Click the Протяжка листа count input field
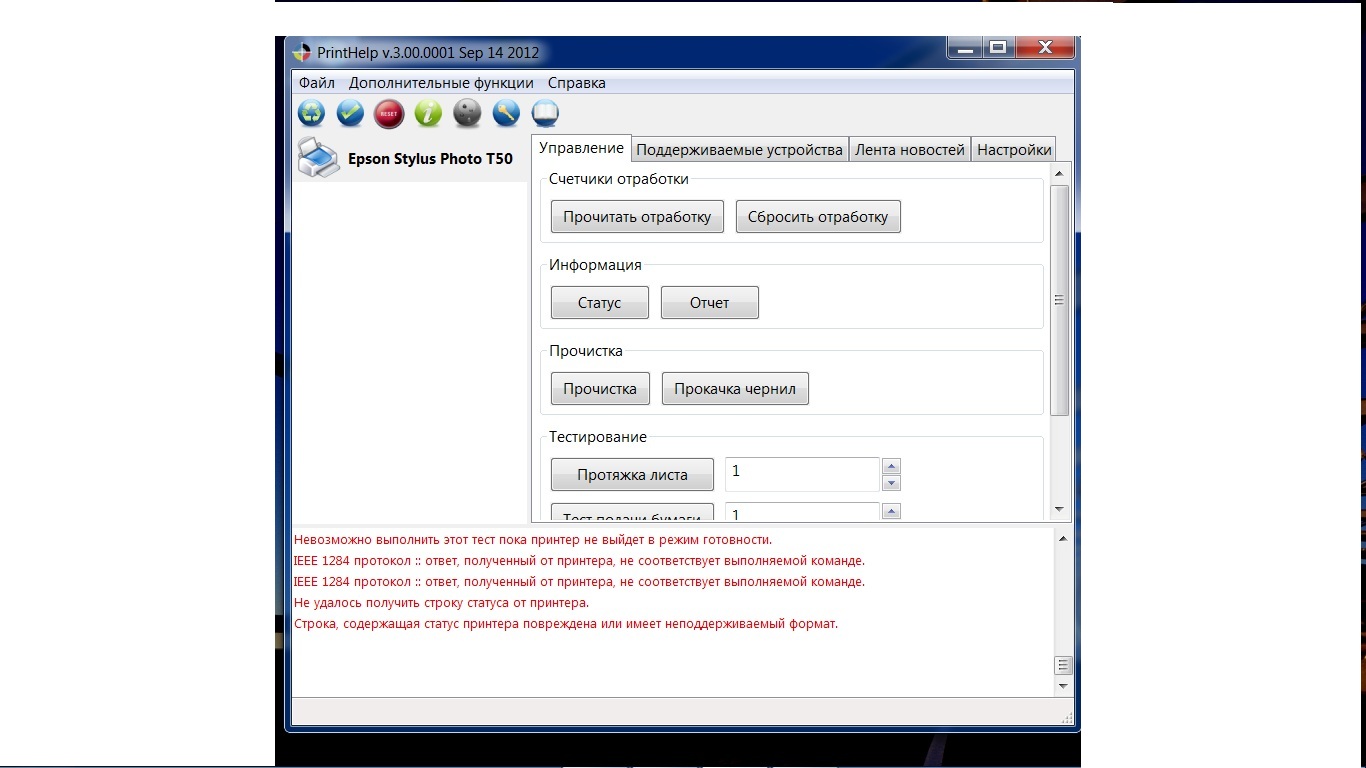This screenshot has height=768, width=1366. pyautogui.click(x=802, y=474)
